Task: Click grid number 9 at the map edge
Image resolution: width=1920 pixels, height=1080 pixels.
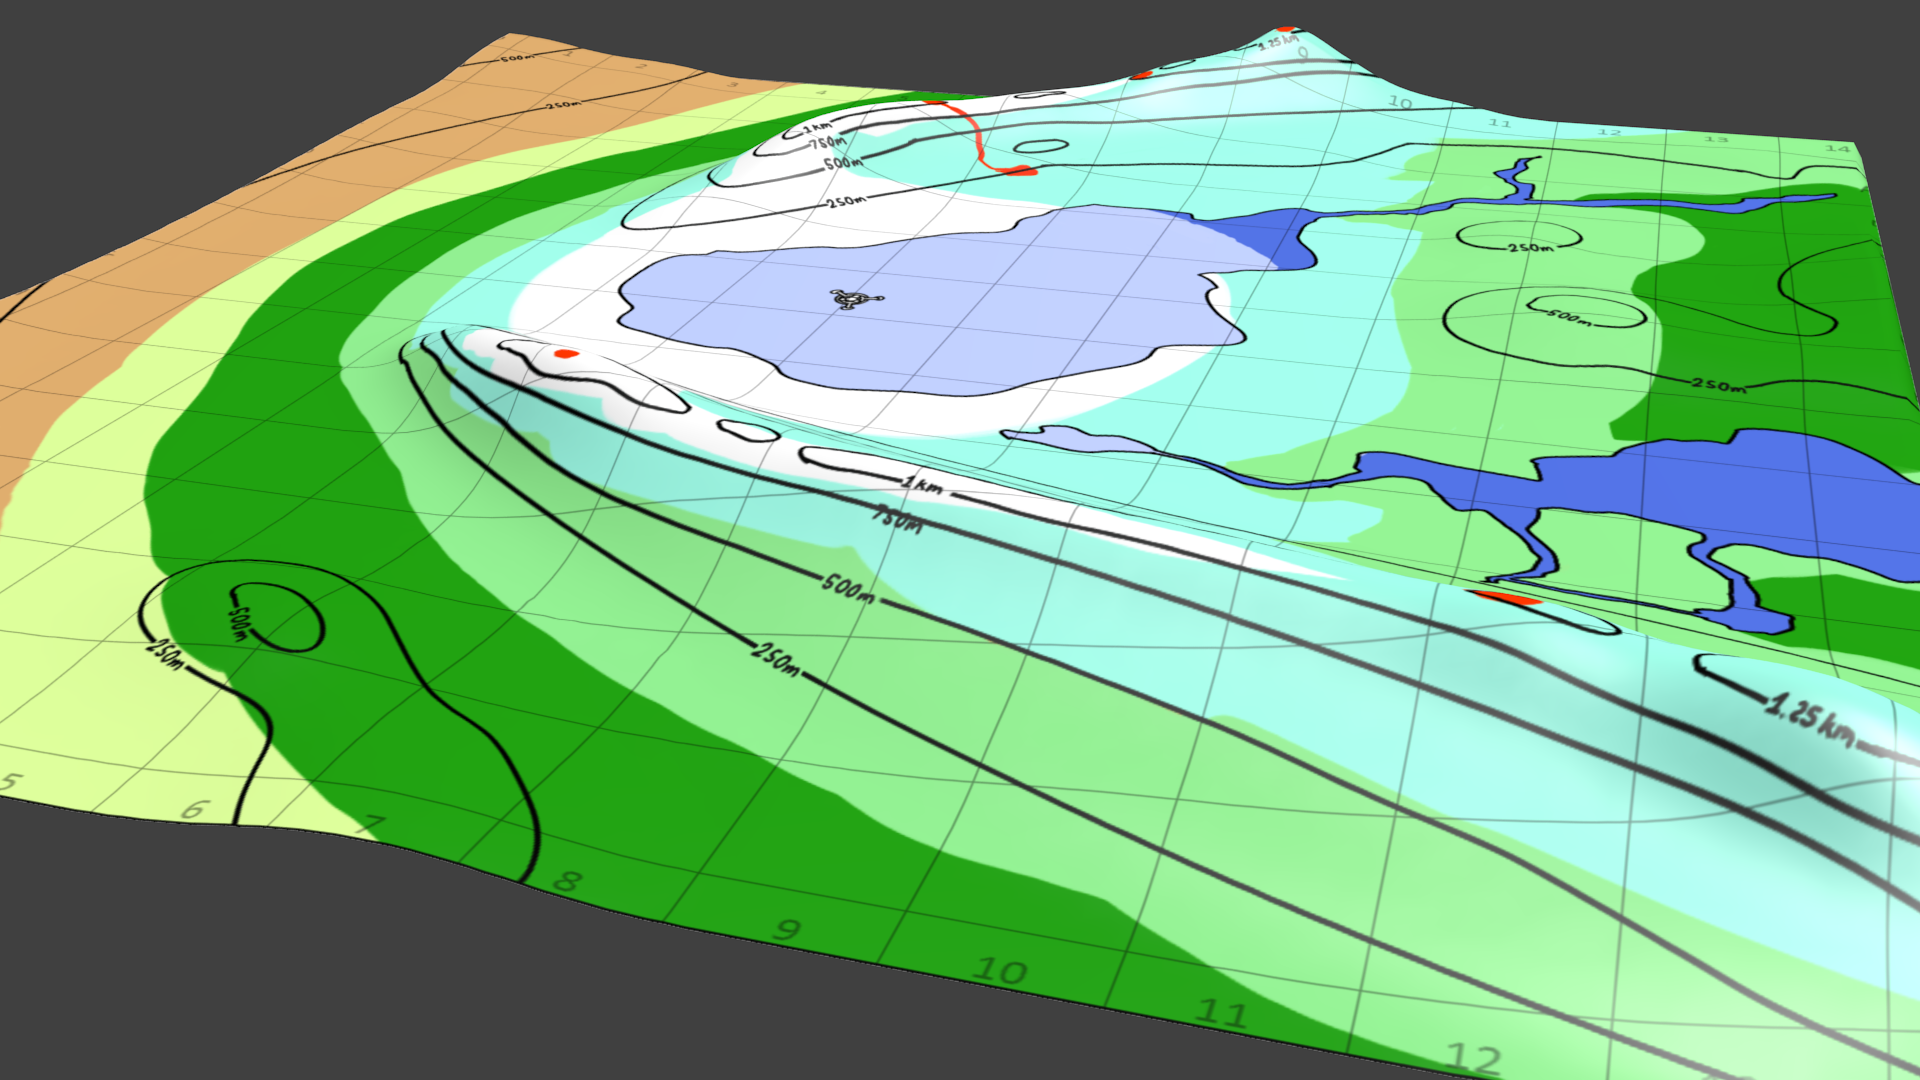Action: pyautogui.click(x=787, y=930)
